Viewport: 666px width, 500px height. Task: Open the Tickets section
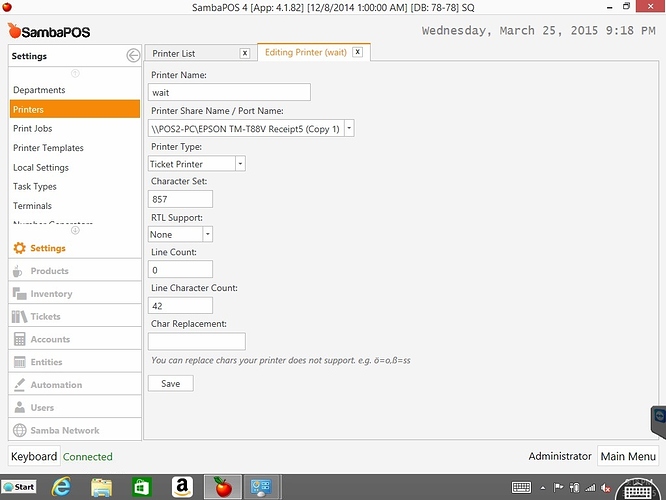[x=75, y=316]
